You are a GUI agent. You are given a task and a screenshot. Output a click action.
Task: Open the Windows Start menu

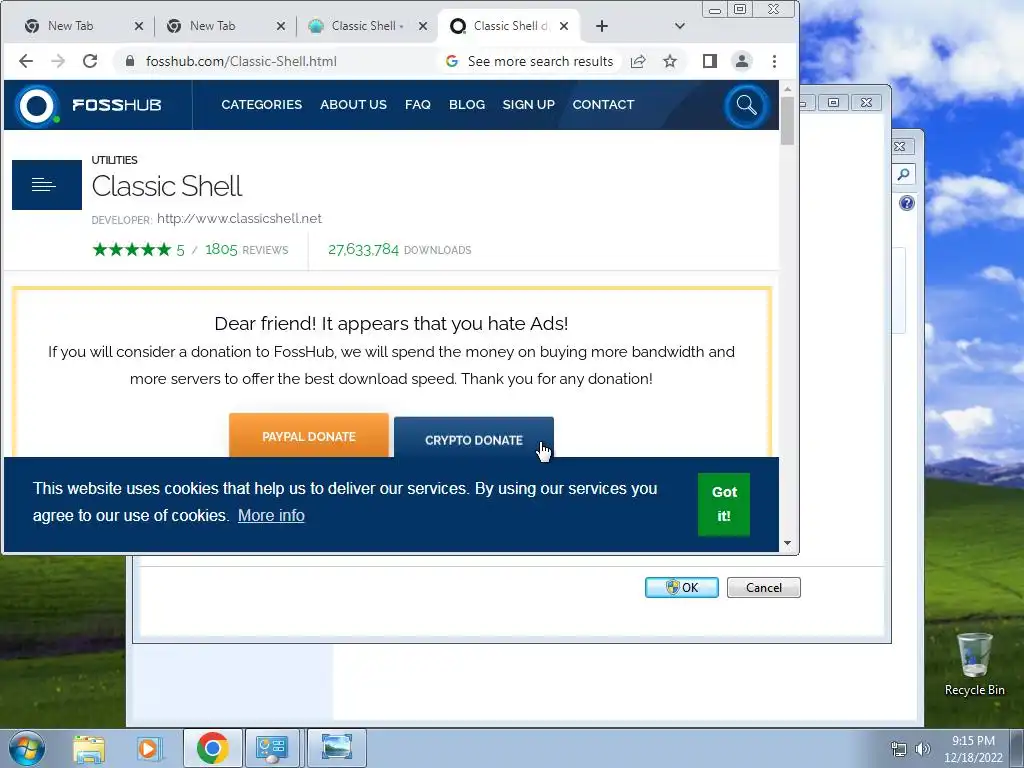[x=27, y=748]
